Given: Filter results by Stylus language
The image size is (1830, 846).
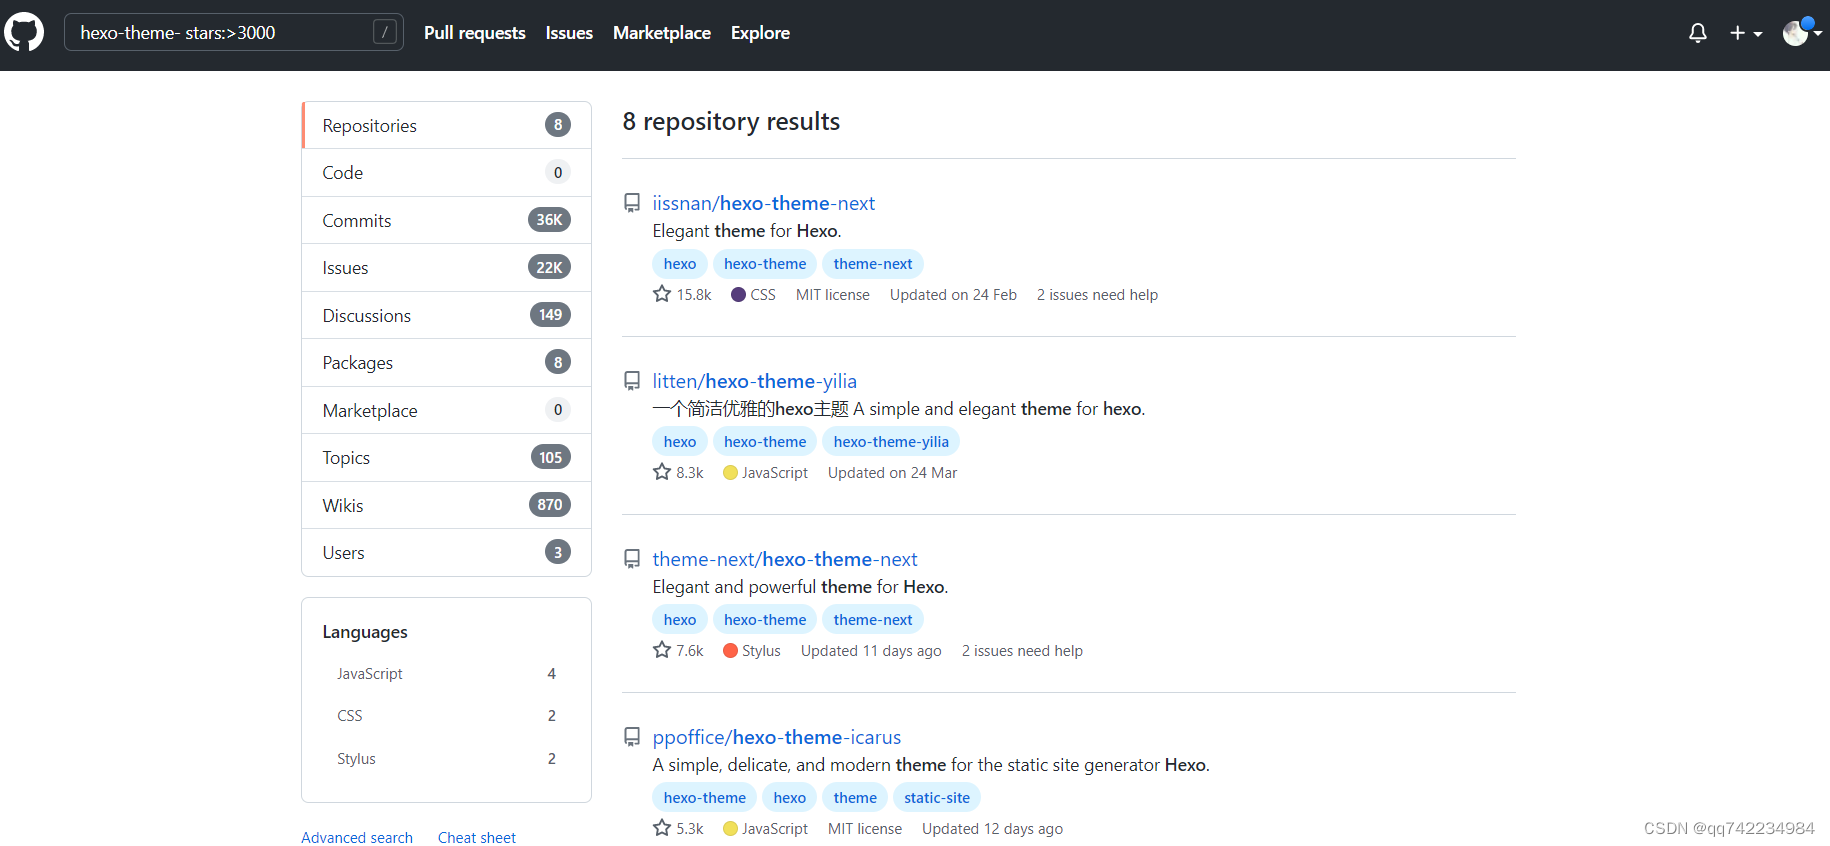Looking at the screenshot, I should (x=356, y=759).
